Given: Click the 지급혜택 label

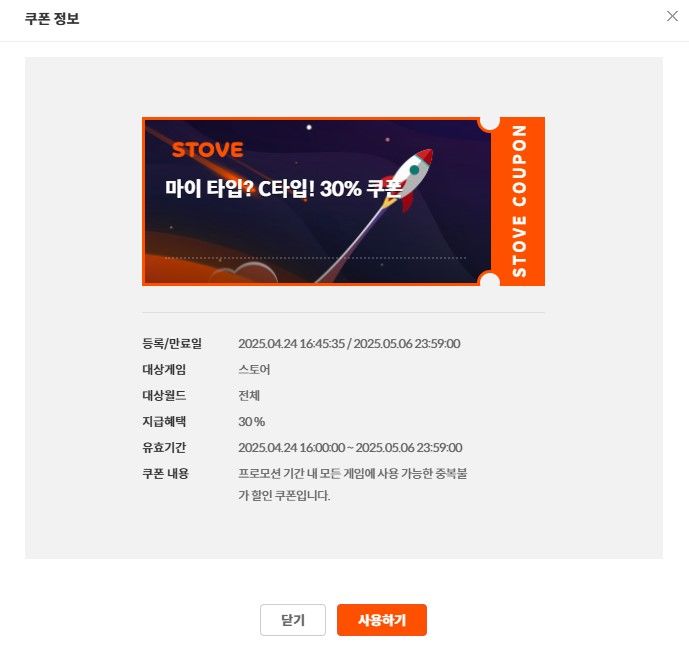Looking at the screenshot, I should [x=164, y=421].
